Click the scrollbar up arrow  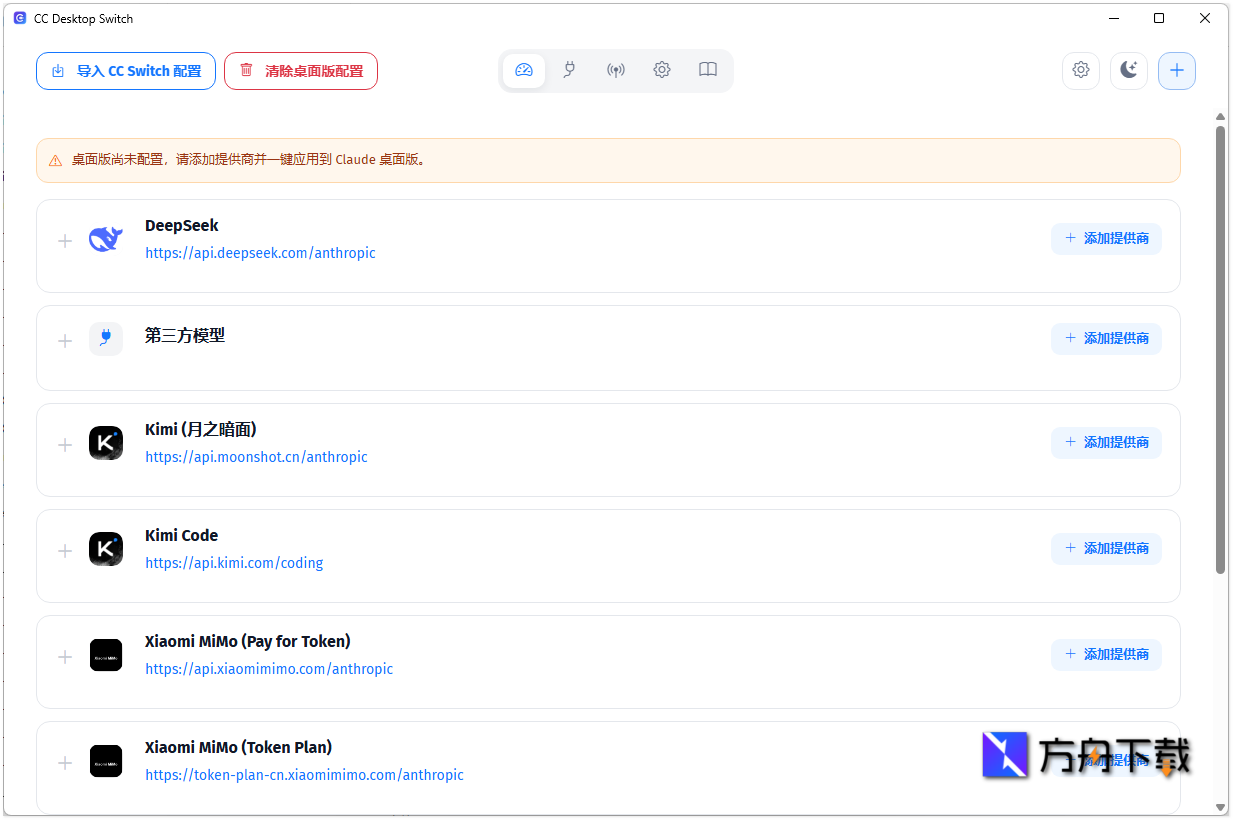[1220, 116]
